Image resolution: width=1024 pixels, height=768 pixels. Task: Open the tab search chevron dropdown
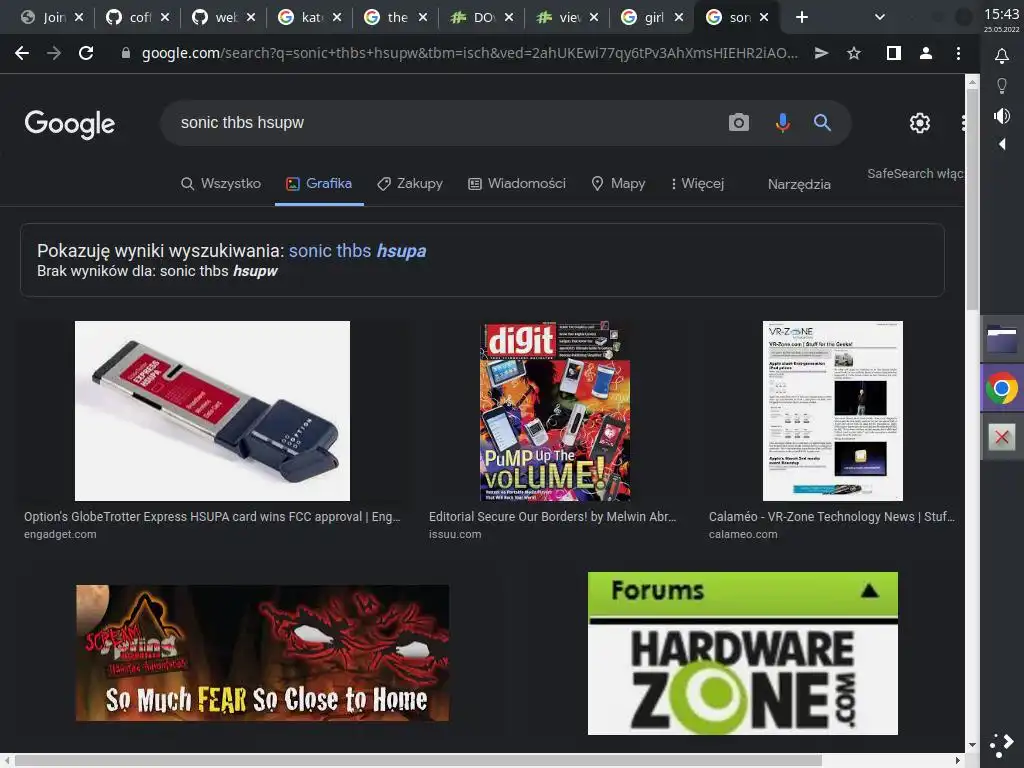tap(880, 18)
